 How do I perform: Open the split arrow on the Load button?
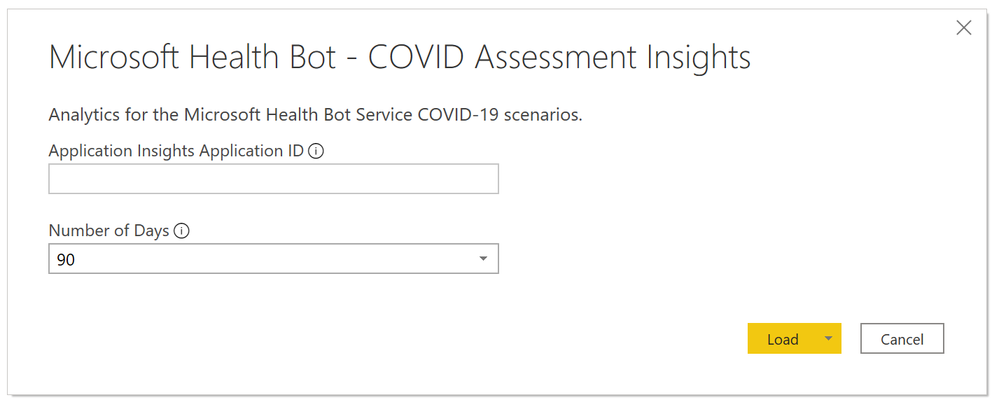(828, 338)
